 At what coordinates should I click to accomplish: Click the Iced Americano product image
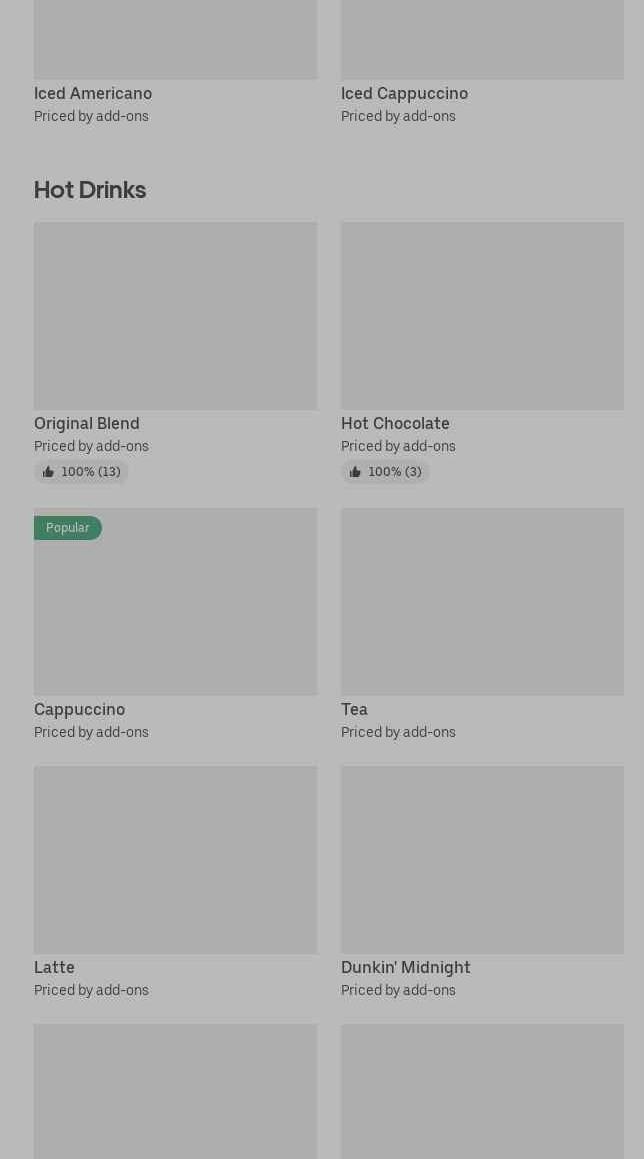pyautogui.click(x=175, y=38)
